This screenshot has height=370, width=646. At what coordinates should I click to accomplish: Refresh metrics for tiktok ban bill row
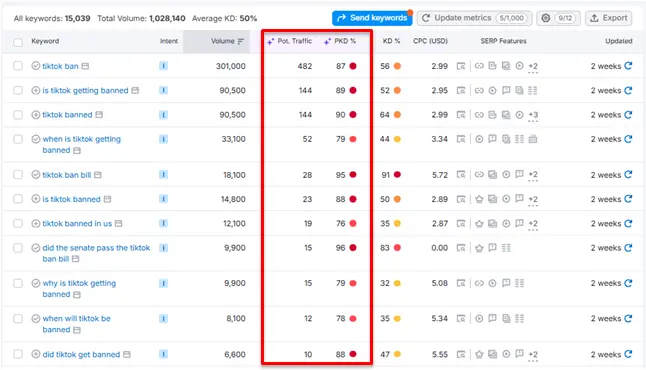point(628,174)
